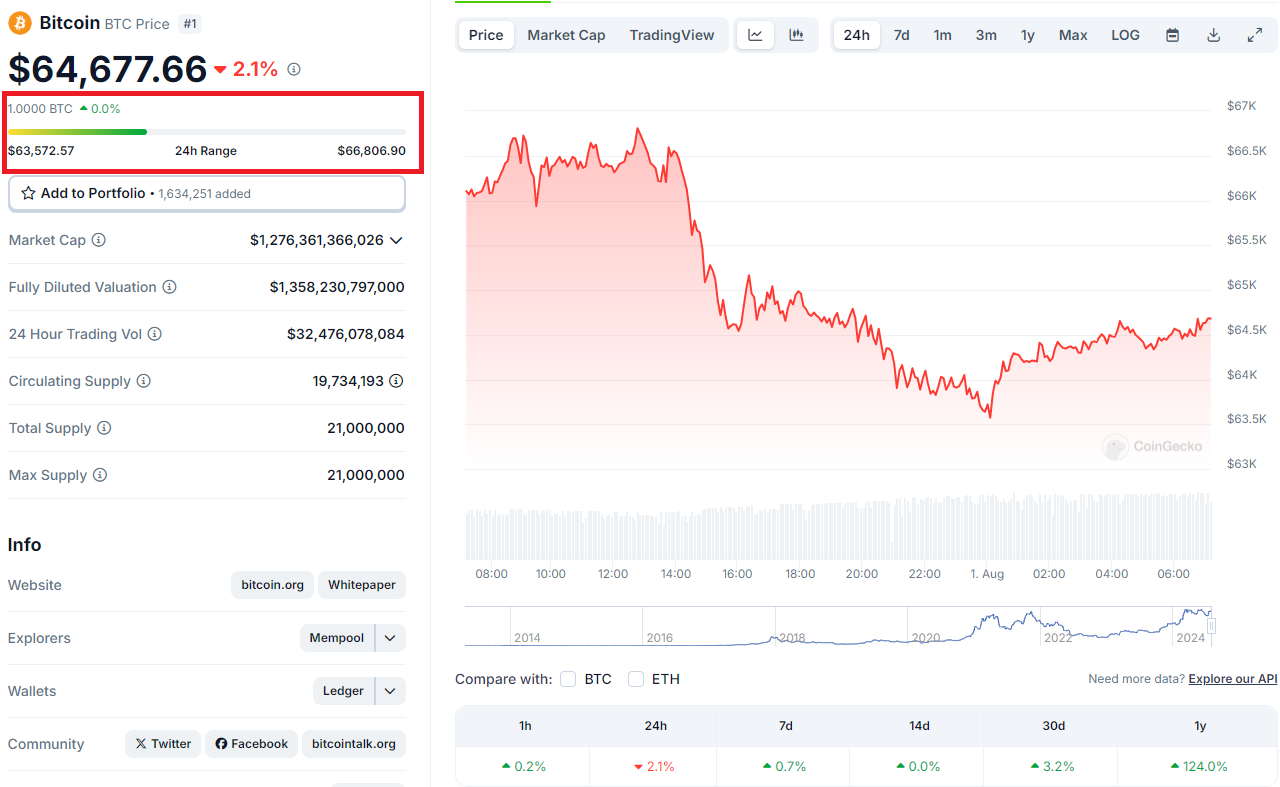Select the Market Cap chart tab
This screenshot has height=787, width=1280.
566,35
